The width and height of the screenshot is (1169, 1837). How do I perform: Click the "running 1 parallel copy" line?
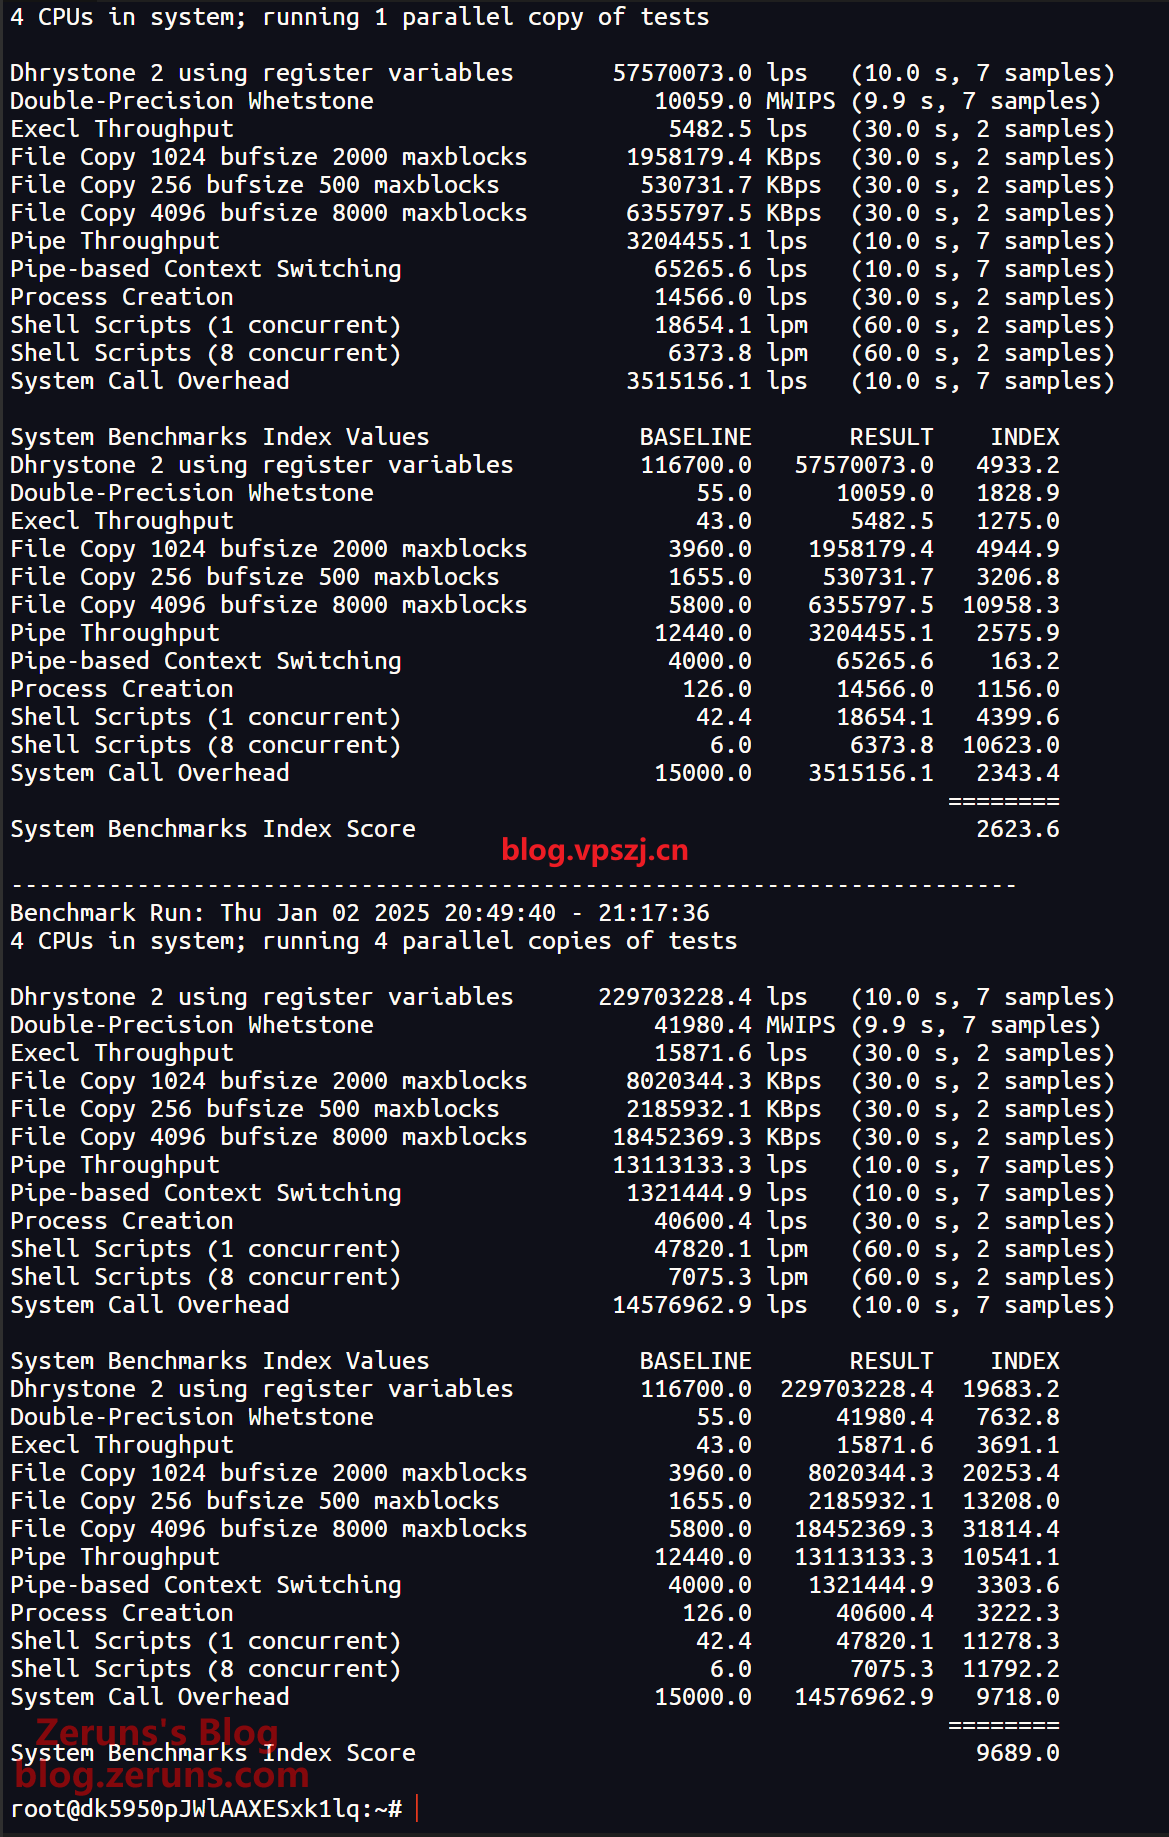(359, 17)
